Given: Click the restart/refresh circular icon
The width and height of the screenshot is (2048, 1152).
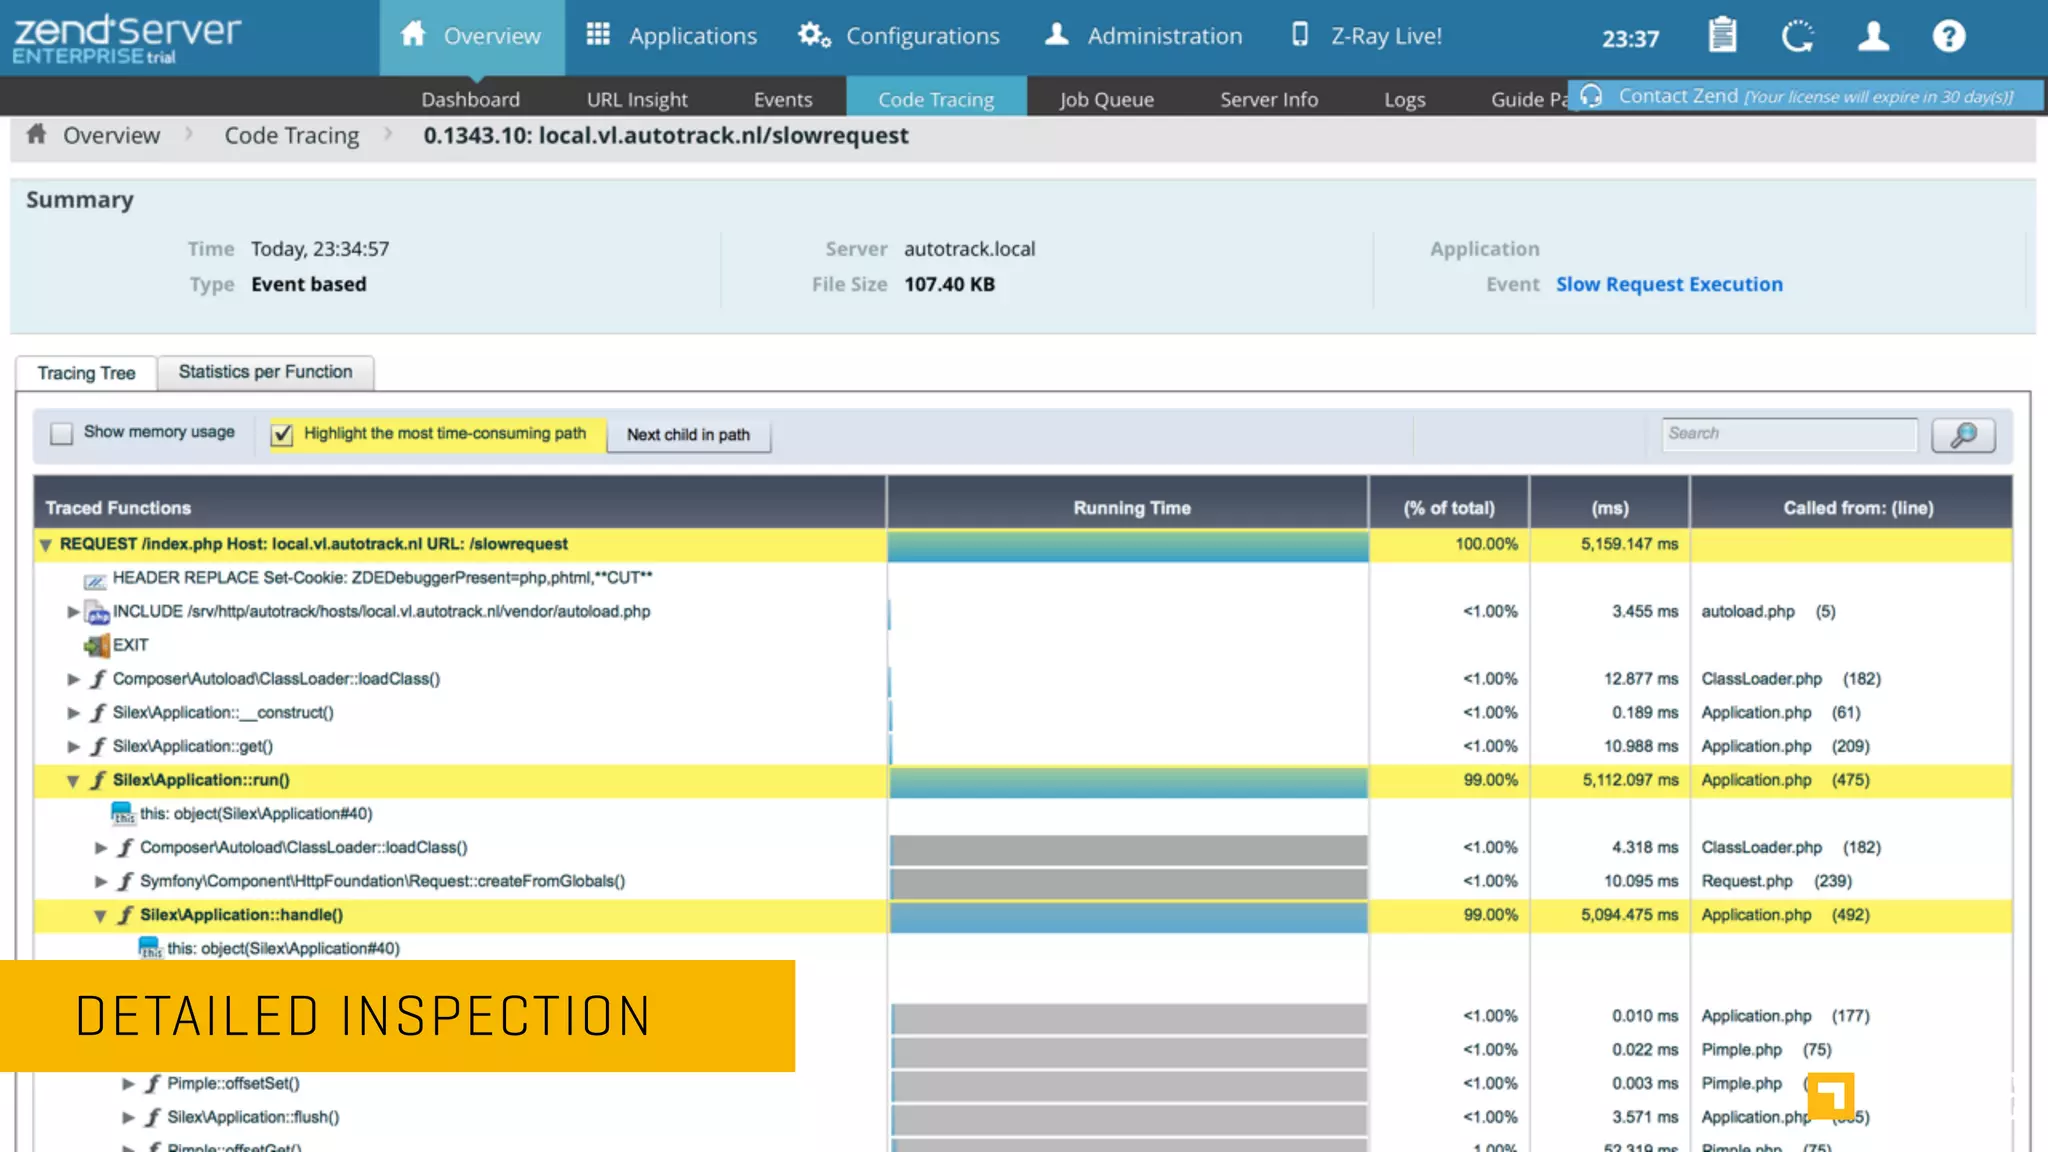Looking at the screenshot, I should 1797,36.
